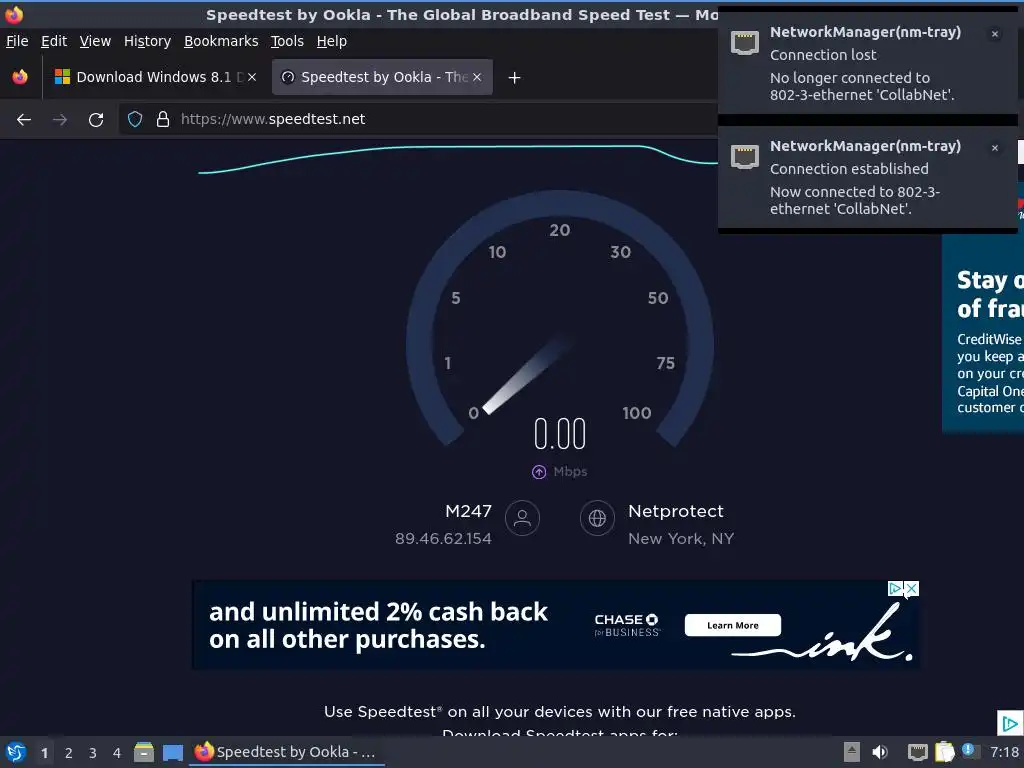
Task: Click the Speedtest by Ookla taskbar entry
Action: pos(287,752)
